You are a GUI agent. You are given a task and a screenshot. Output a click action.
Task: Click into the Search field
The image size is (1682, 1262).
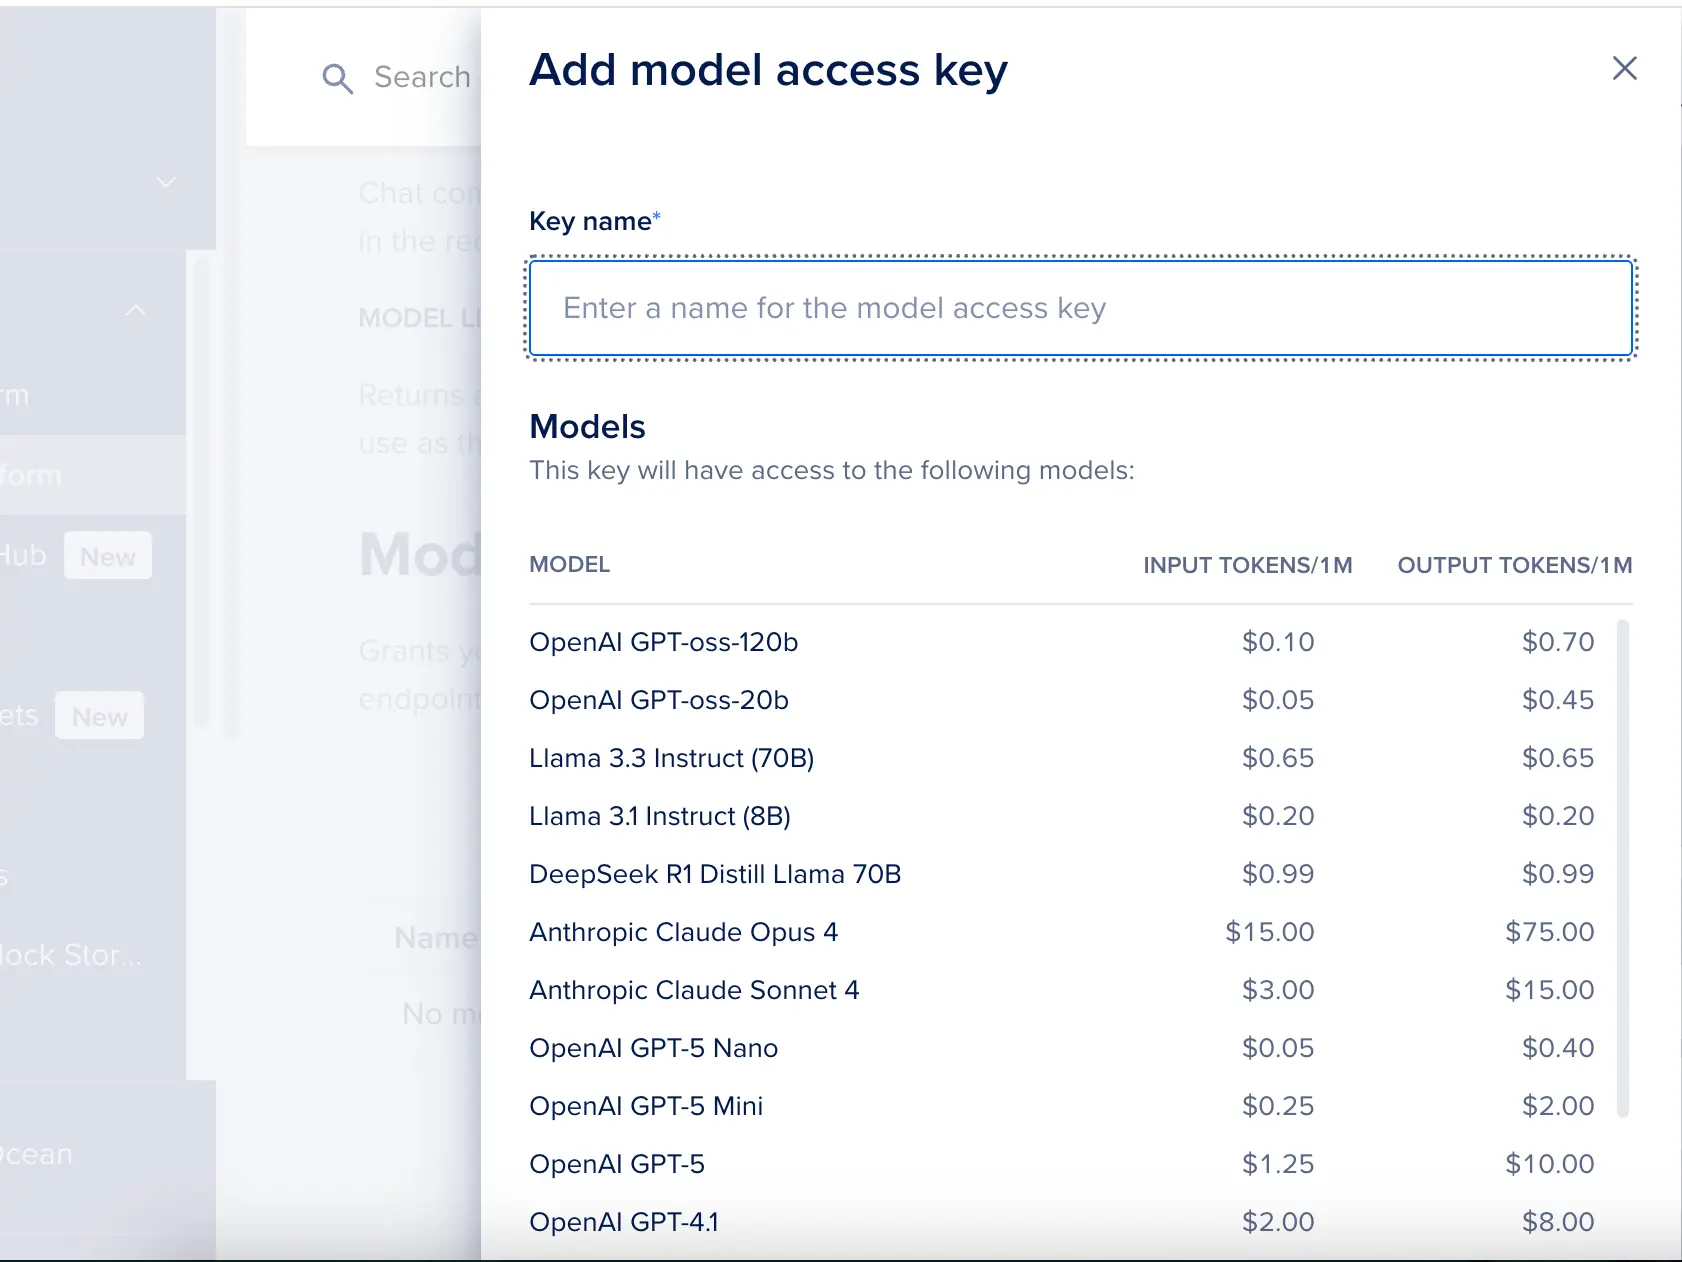[x=422, y=77]
